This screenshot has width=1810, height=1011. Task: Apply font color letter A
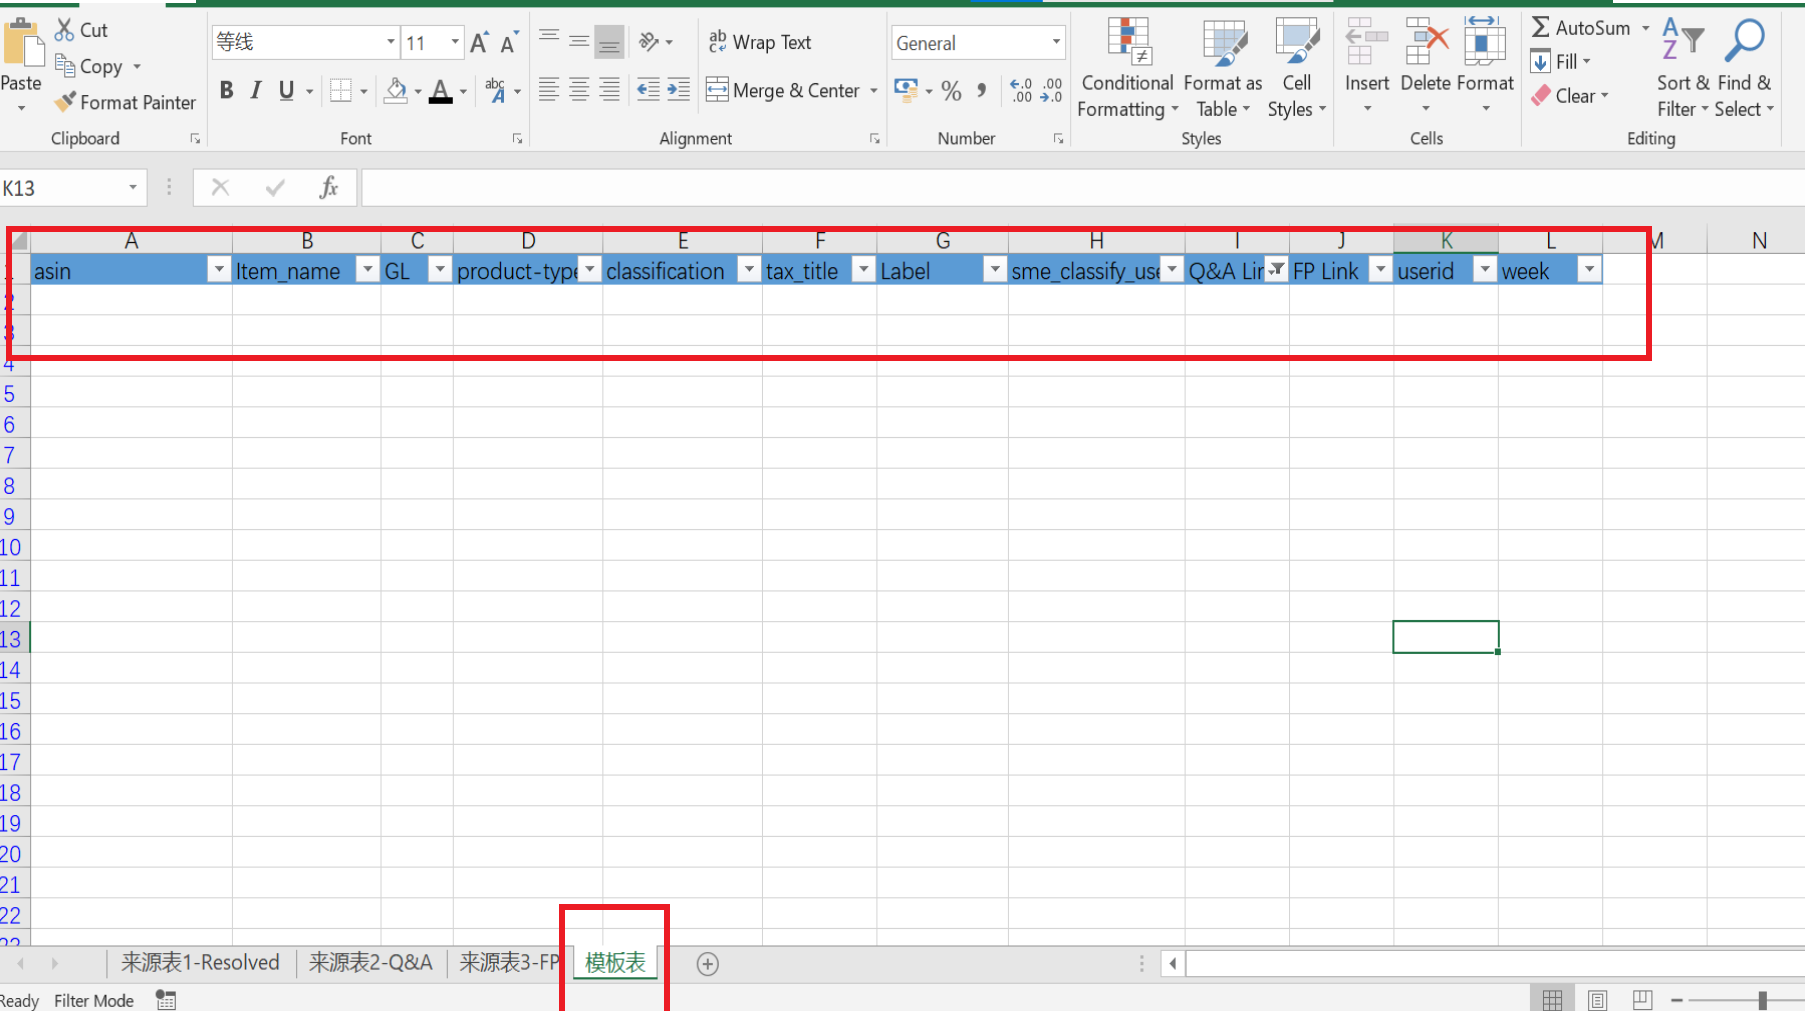coord(440,91)
